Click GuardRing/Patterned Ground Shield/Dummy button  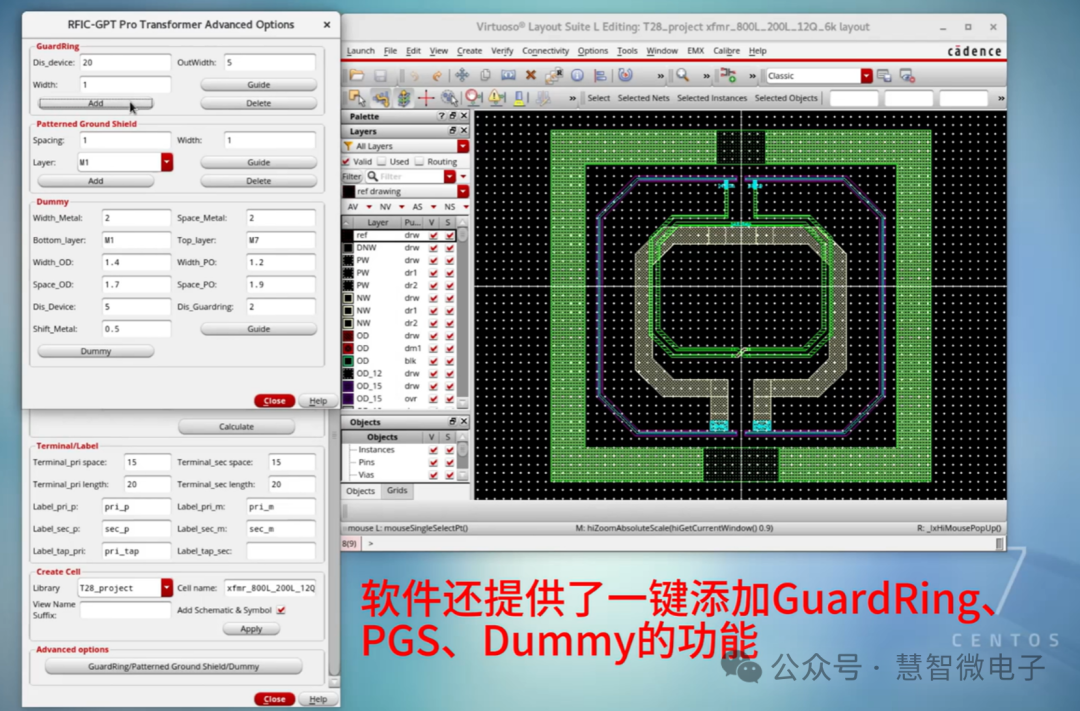tap(174, 666)
